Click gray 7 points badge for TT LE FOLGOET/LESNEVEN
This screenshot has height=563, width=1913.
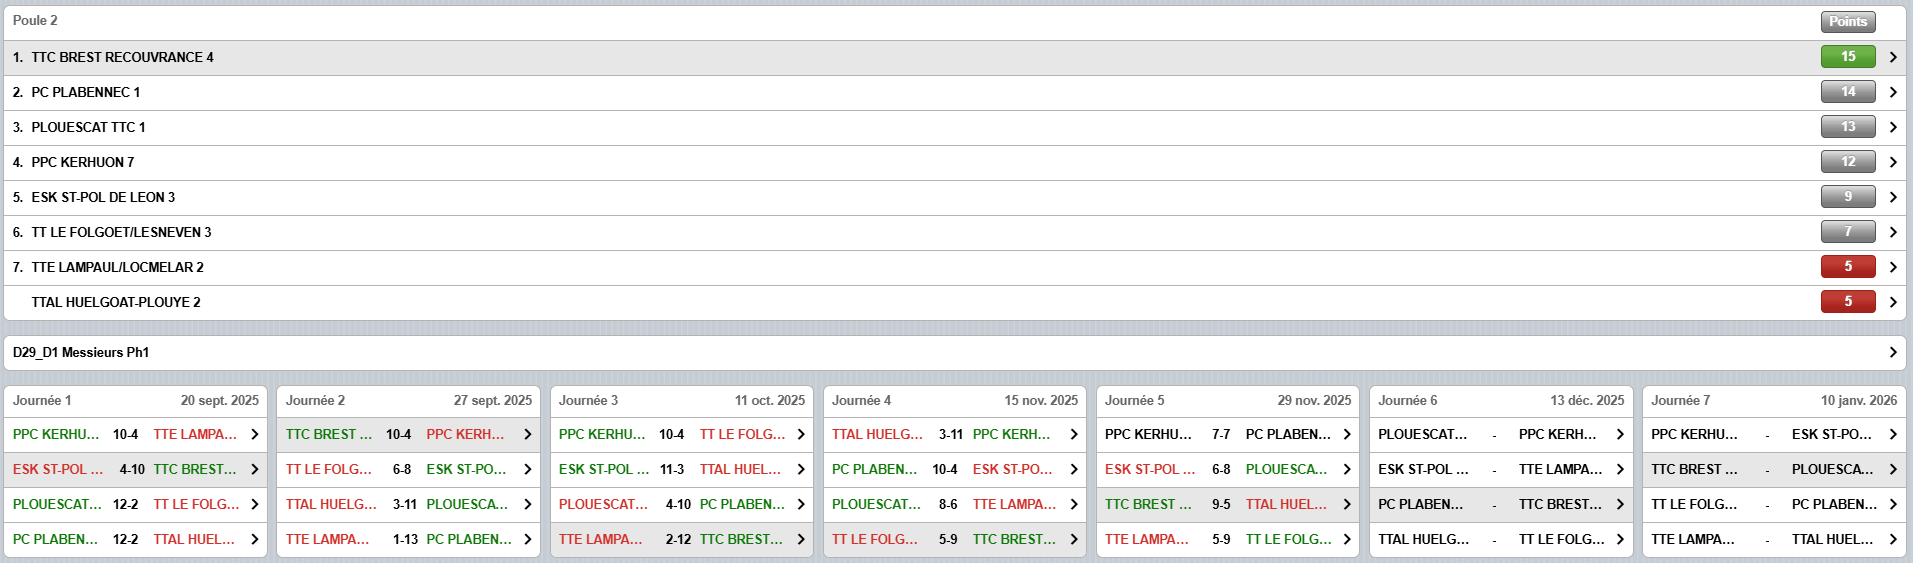(x=1847, y=232)
